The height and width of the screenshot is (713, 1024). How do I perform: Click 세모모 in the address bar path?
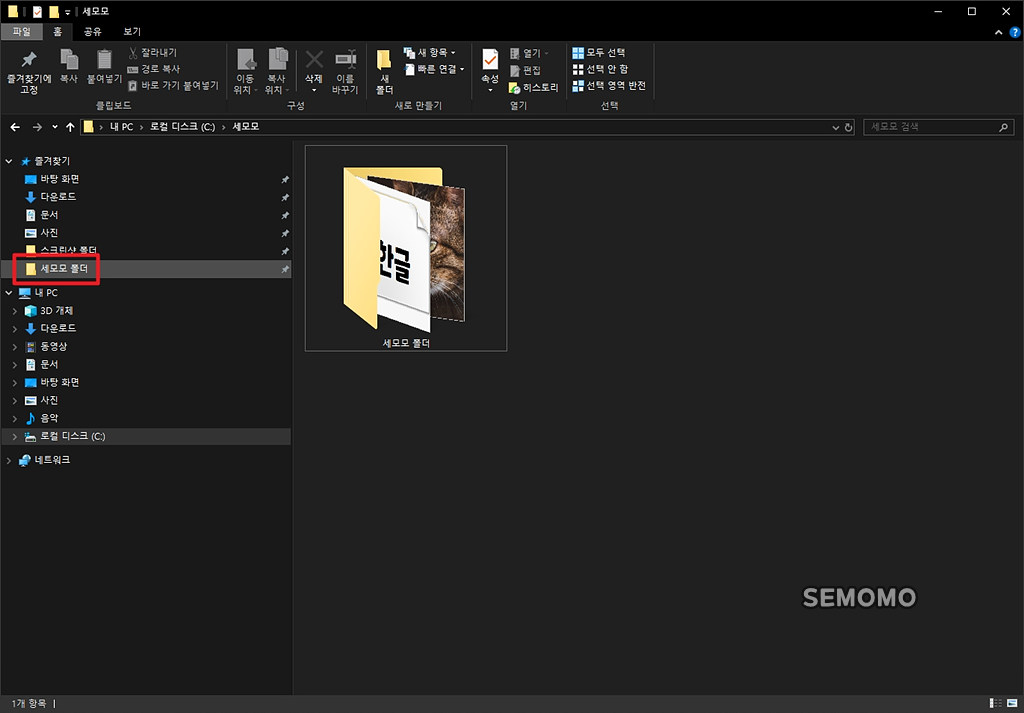pyautogui.click(x=246, y=127)
